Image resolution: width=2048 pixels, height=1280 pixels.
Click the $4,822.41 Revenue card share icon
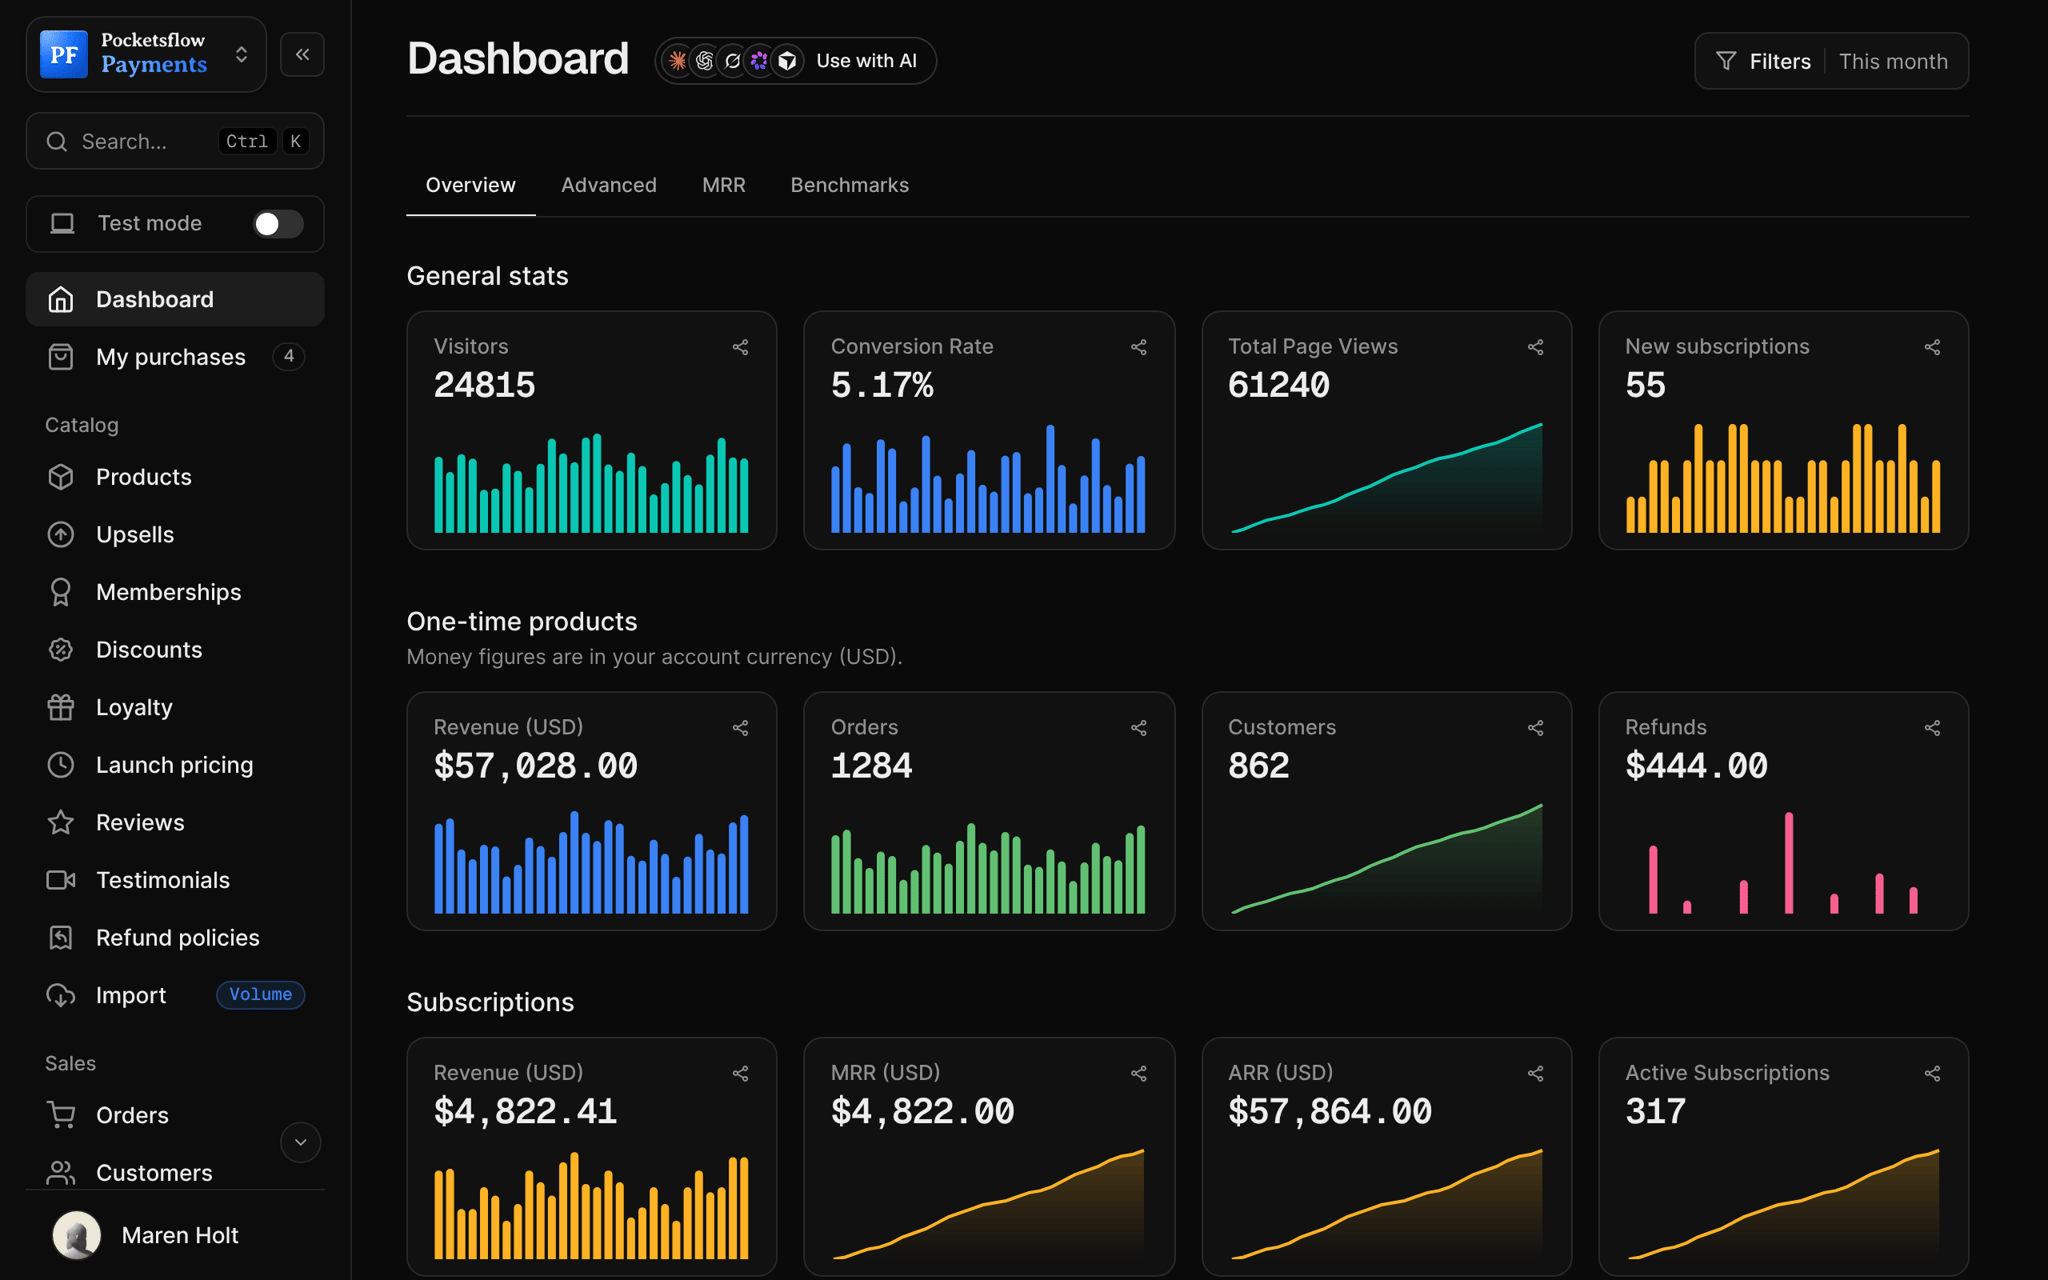740,1073
